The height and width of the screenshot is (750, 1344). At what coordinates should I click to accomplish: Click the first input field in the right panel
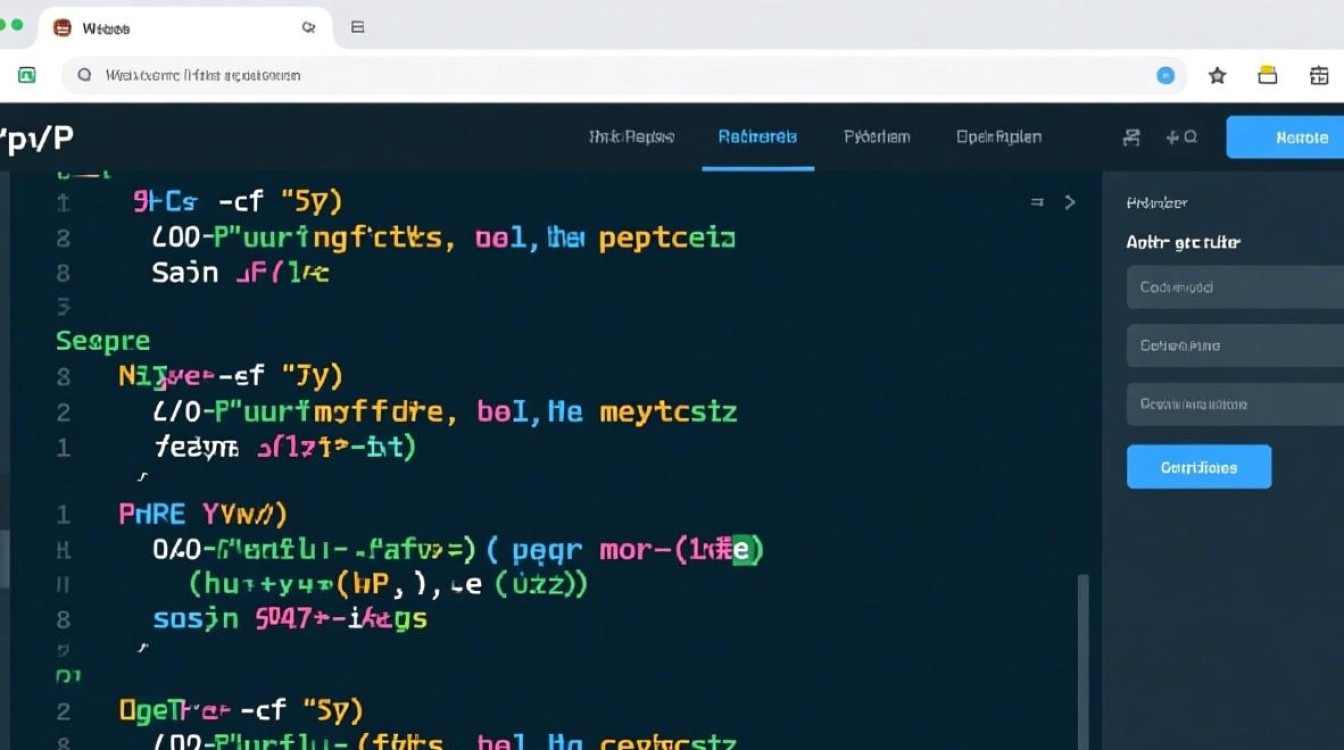(1236, 287)
